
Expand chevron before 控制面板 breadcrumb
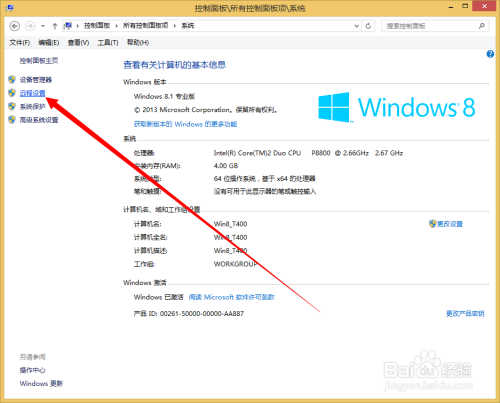point(77,26)
